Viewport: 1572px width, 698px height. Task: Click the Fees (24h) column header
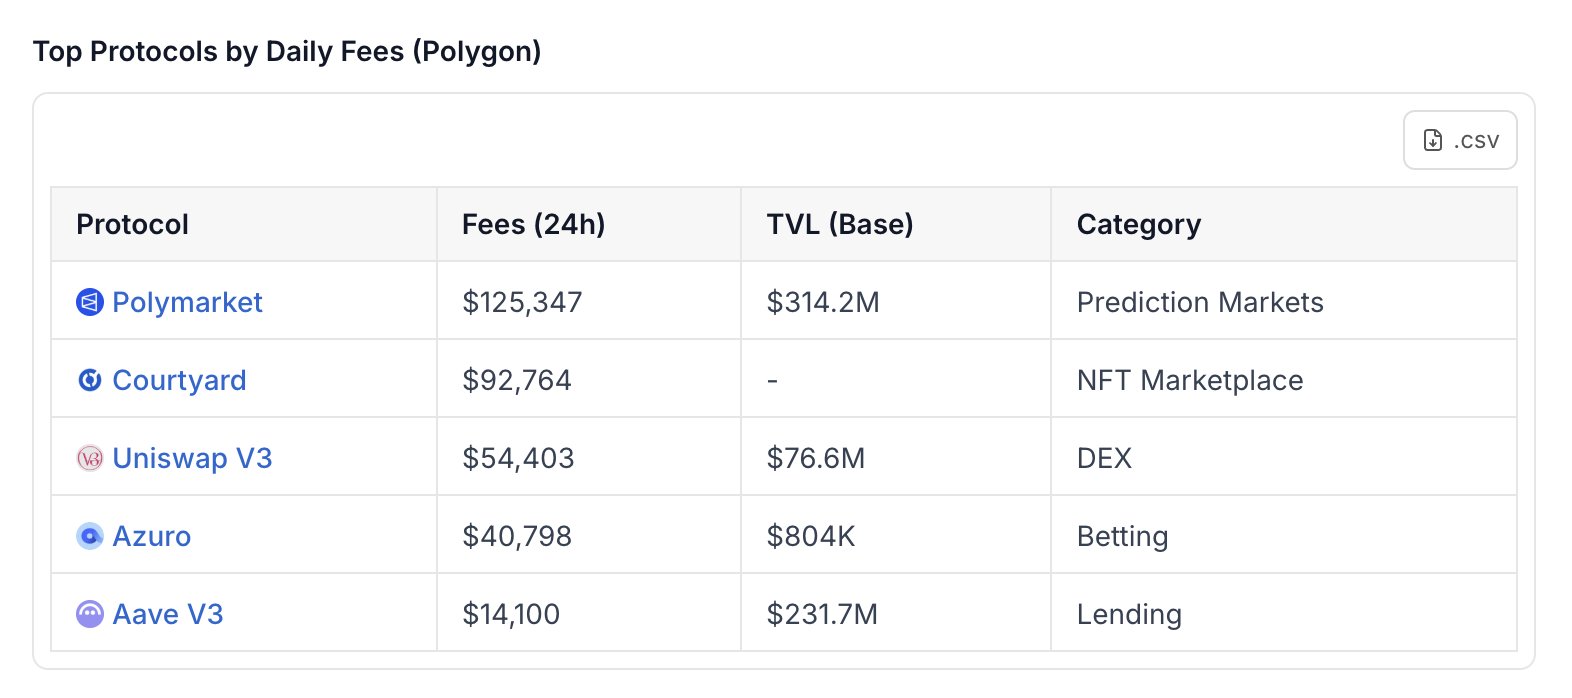tap(533, 224)
